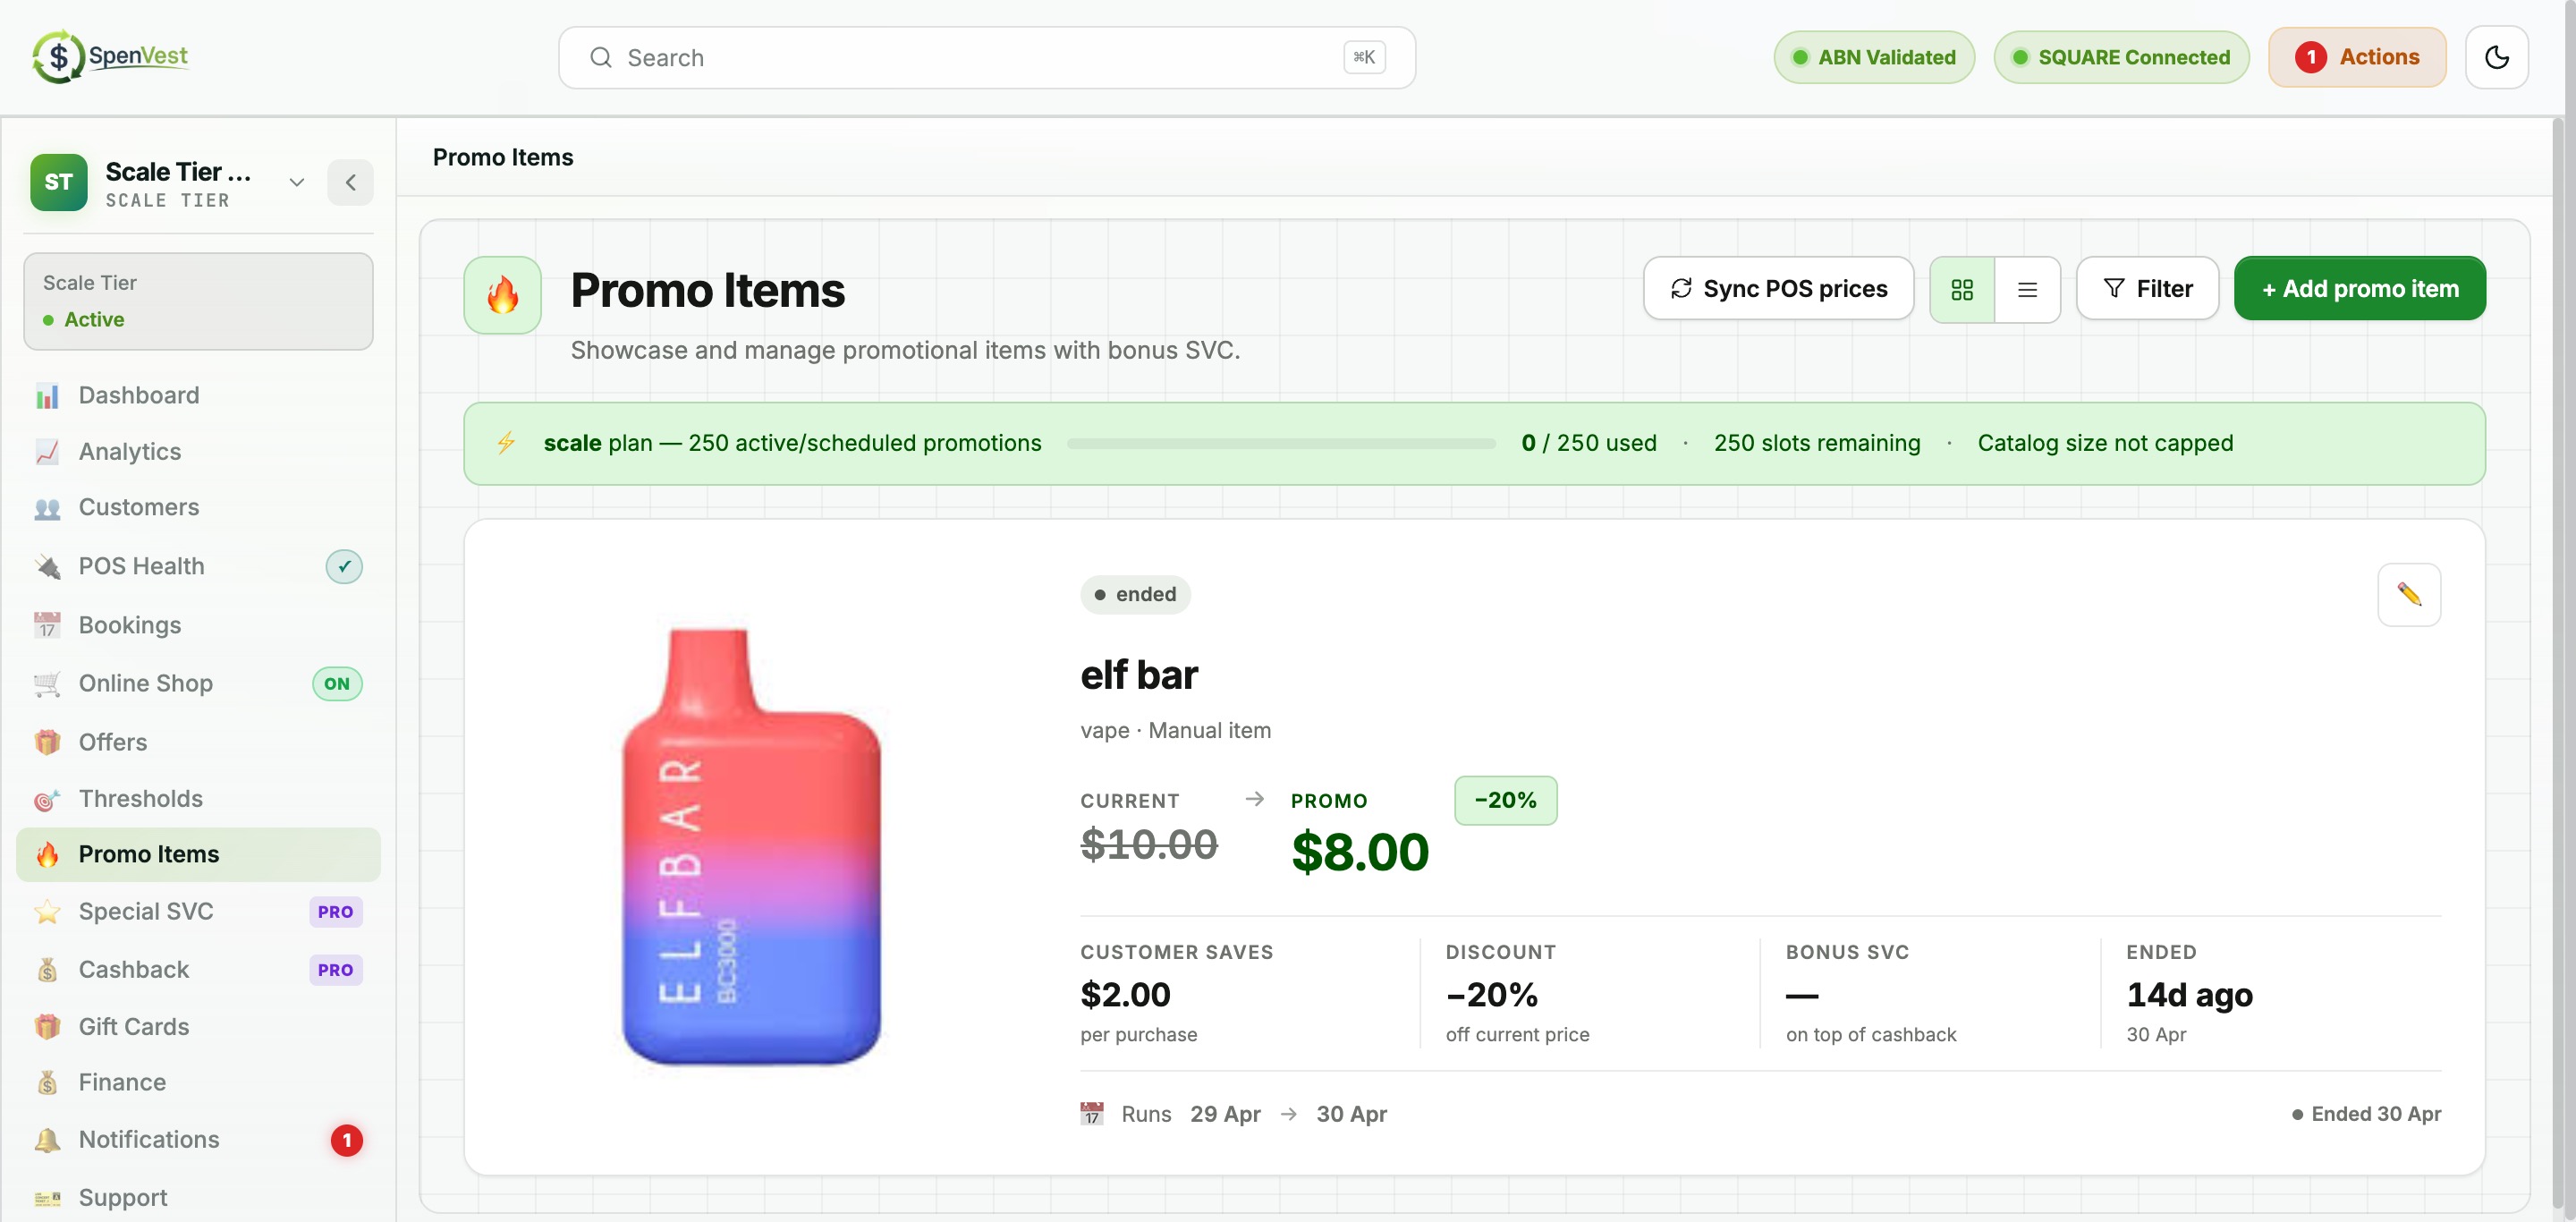The width and height of the screenshot is (2576, 1222).
Task: Click the elf bar item title
Action: 1139,675
